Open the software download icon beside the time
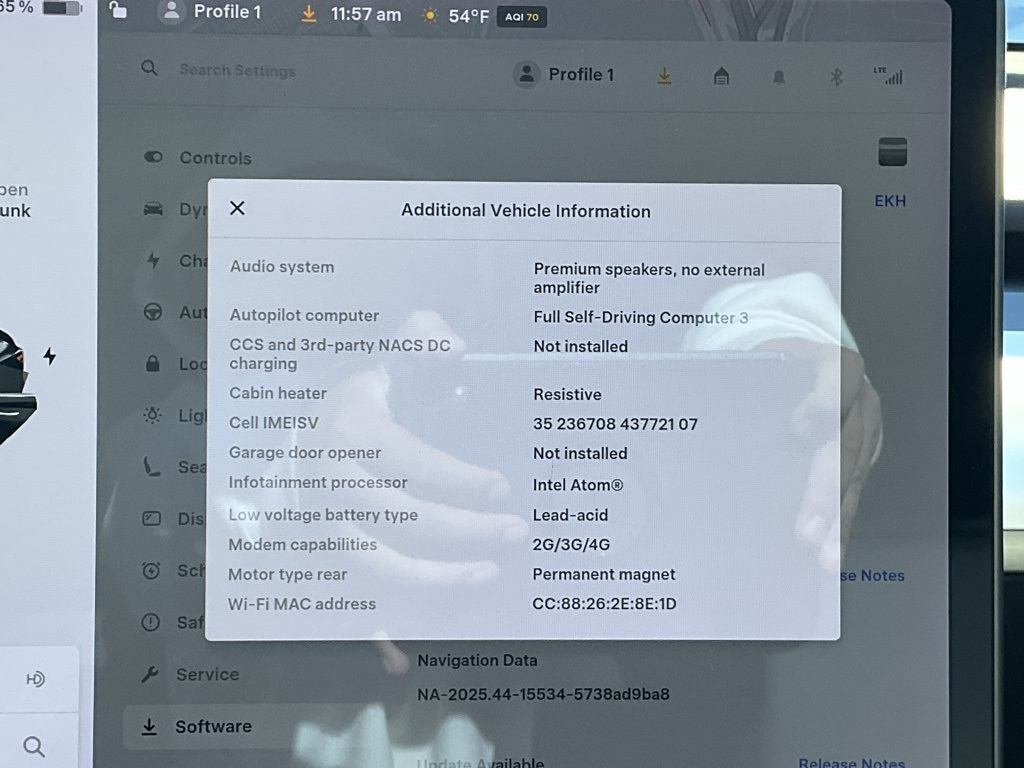 point(309,14)
